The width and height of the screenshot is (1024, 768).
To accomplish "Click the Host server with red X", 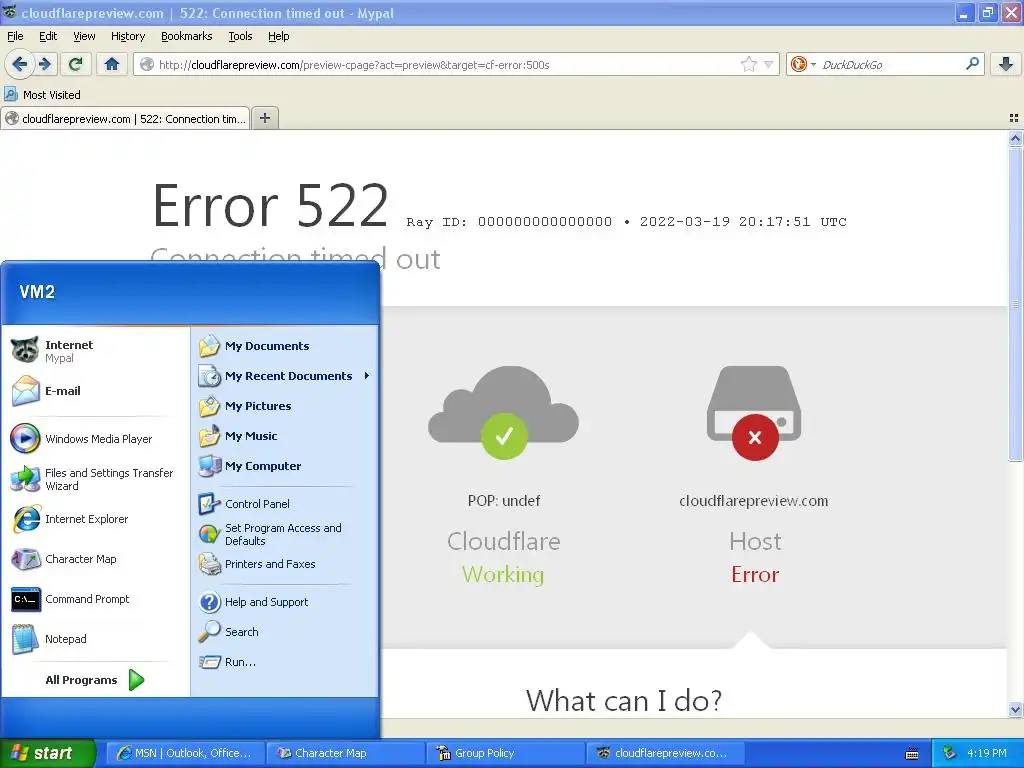I will click(x=754, y=413).
